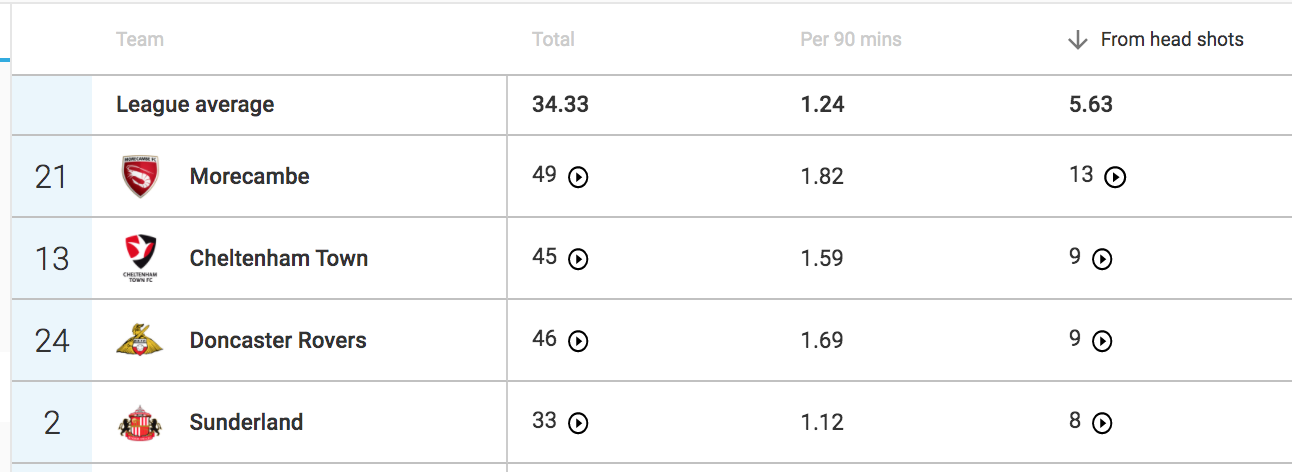1292x472 pixels.
Task: Play Cheltenham Town's 9 head shots clips
Action: point(1101,259)
